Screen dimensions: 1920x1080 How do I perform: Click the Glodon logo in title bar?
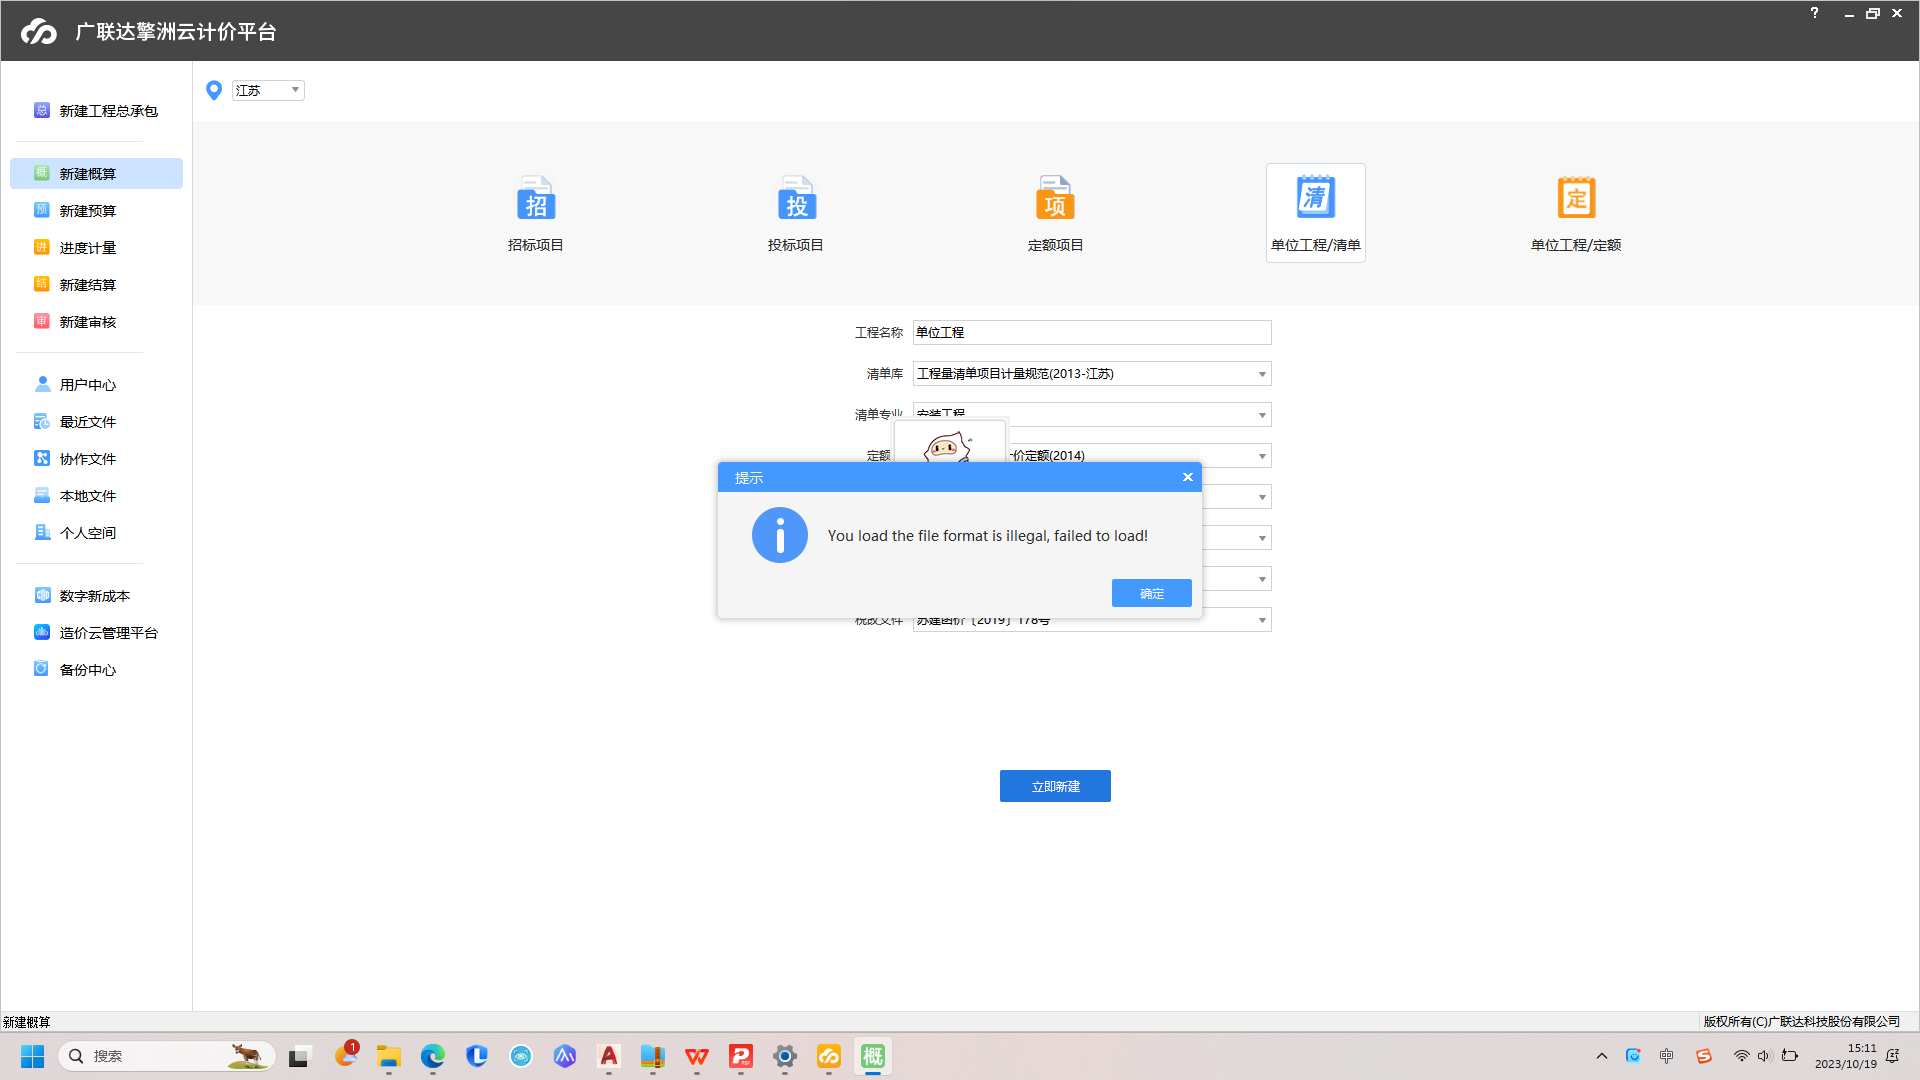pyautogui.click(x=39, y=31)
